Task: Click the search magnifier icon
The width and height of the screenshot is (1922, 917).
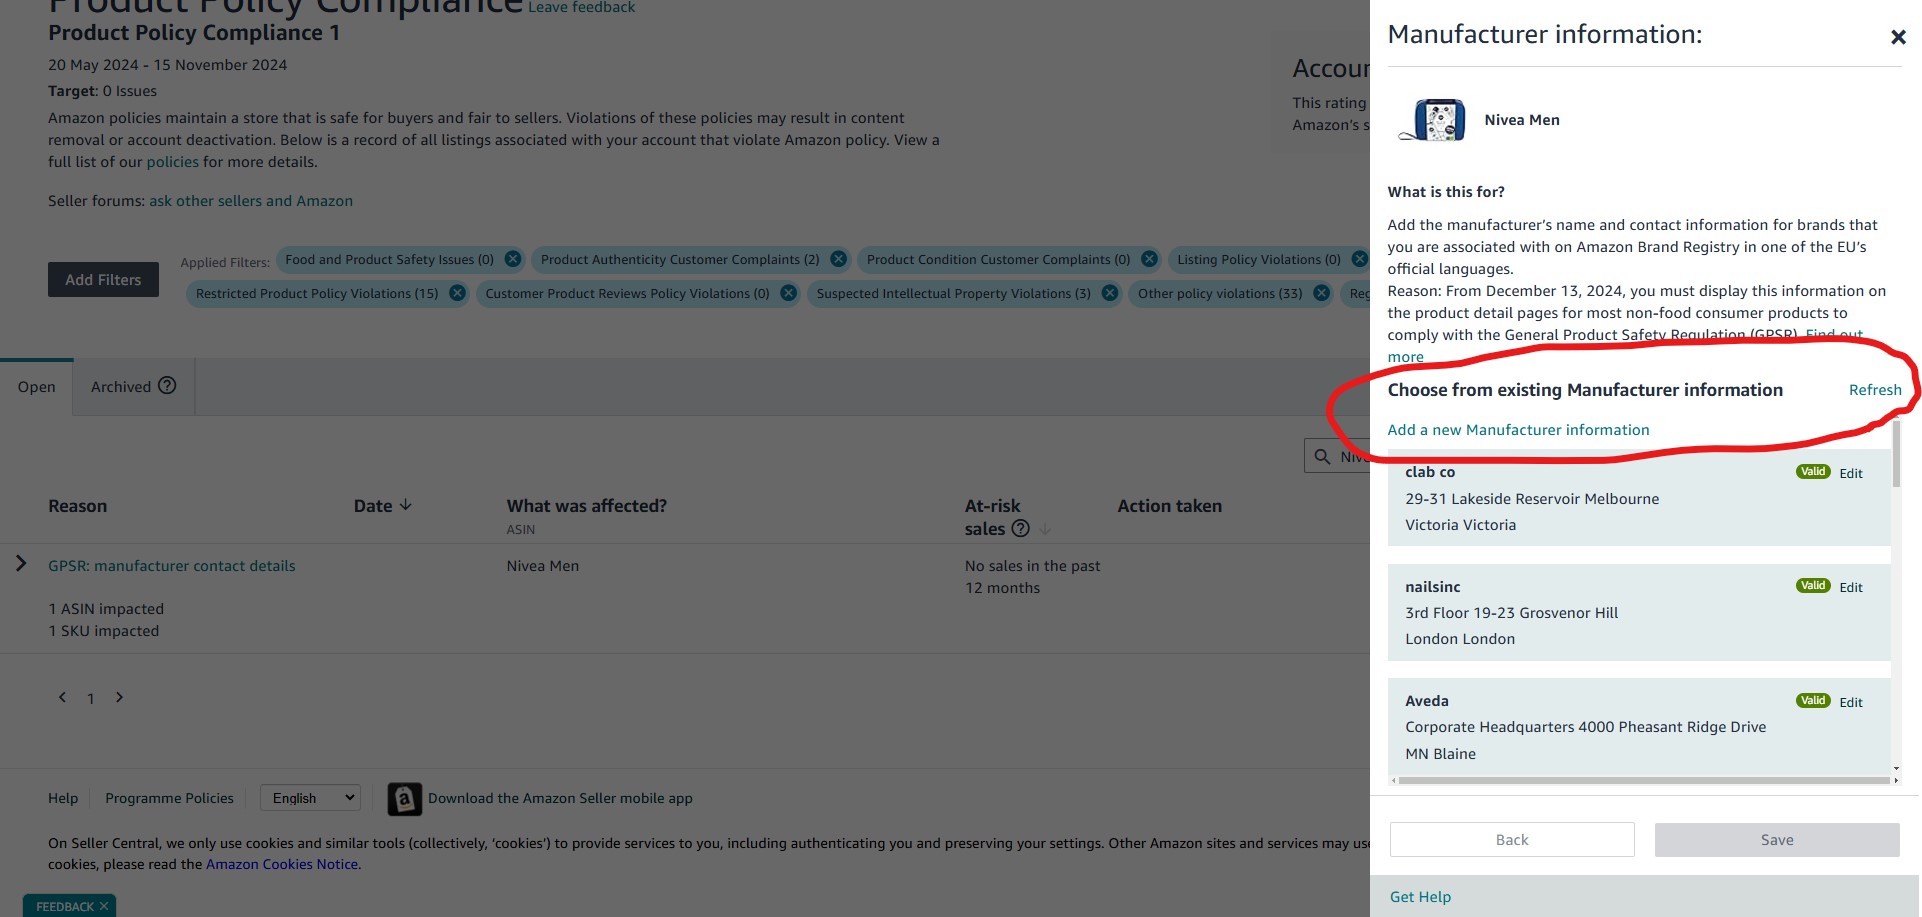Action: (1322, 456)
